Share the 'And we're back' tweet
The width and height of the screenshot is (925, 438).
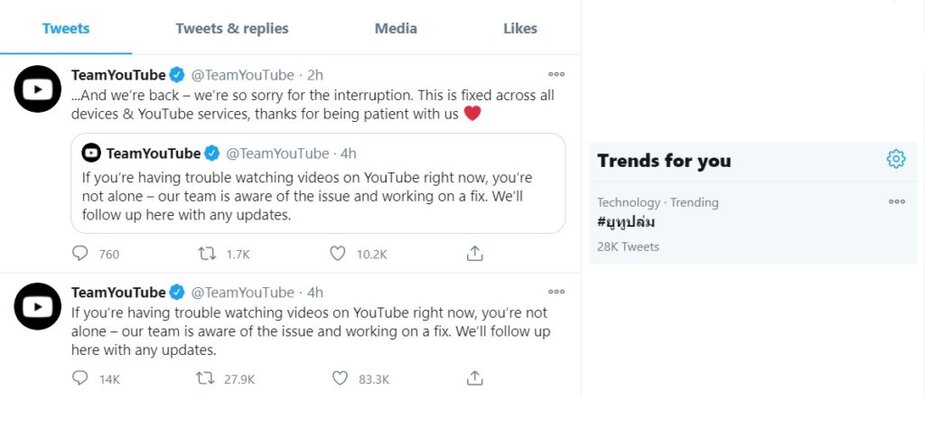[475, 253]
